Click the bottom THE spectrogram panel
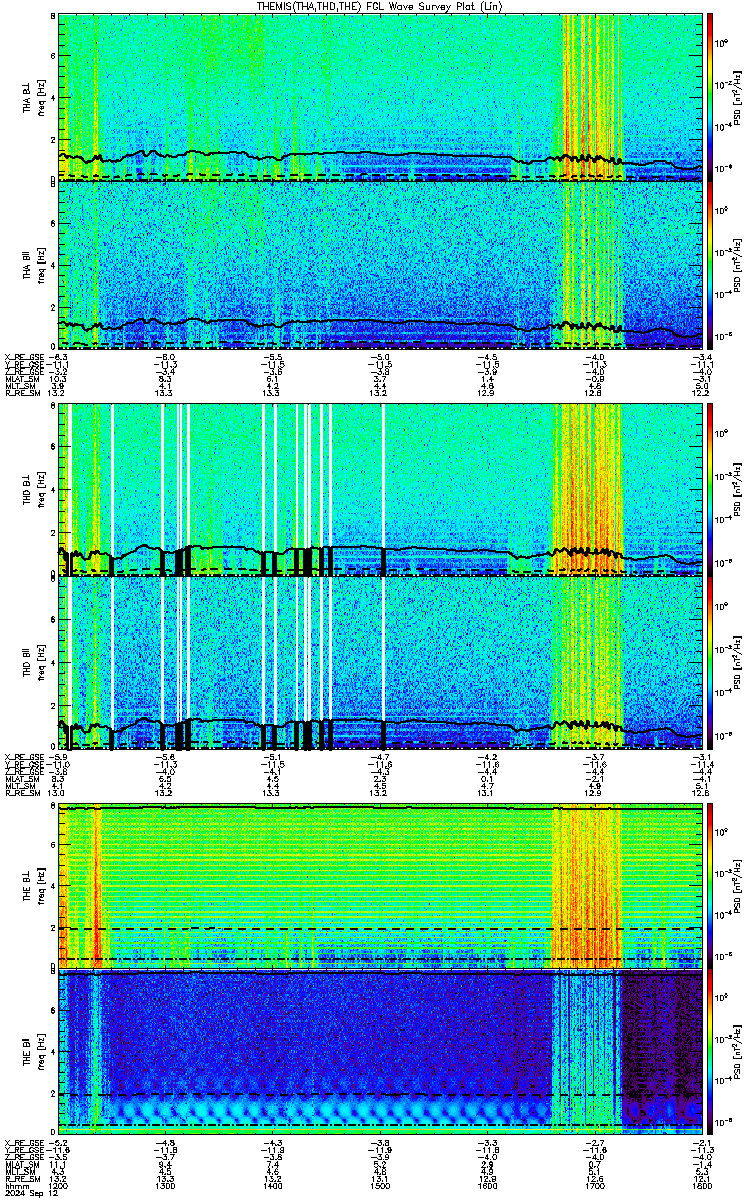The image size is (750, 1200). 380,1052
